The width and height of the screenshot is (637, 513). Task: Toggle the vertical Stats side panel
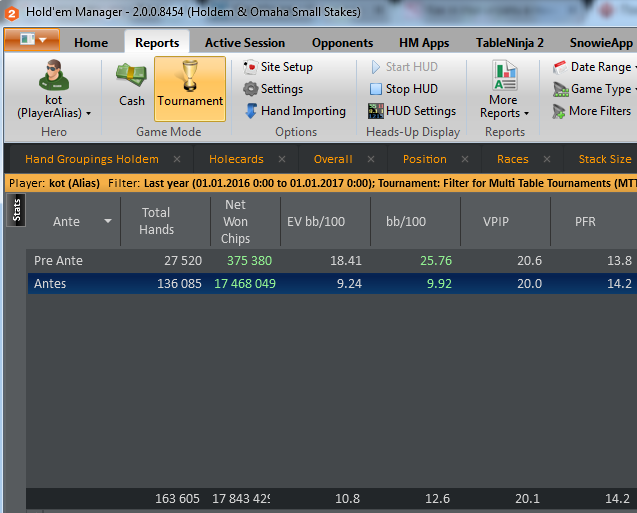[x=16, y=210]
